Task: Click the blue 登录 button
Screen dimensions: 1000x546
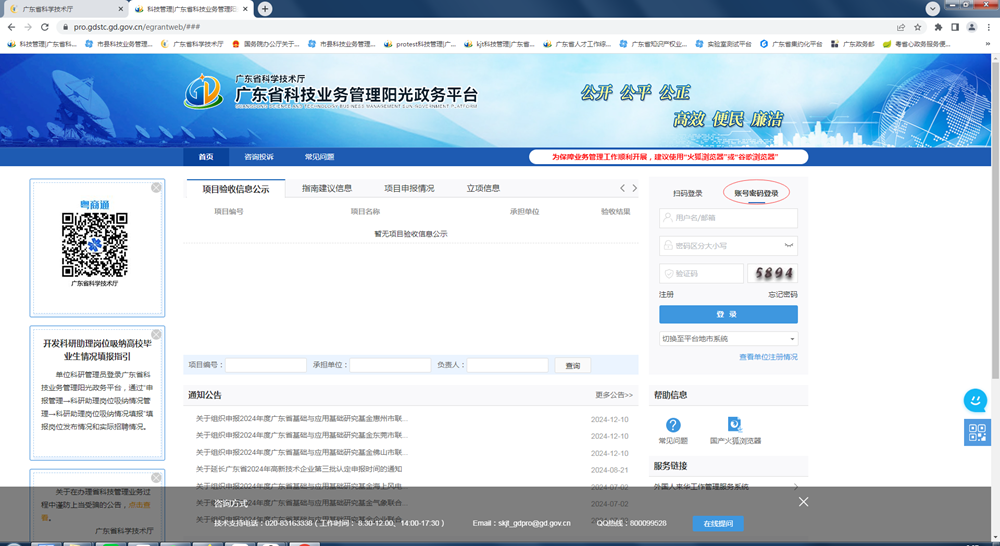Action: pyautogui.click(x=728, y=314)
